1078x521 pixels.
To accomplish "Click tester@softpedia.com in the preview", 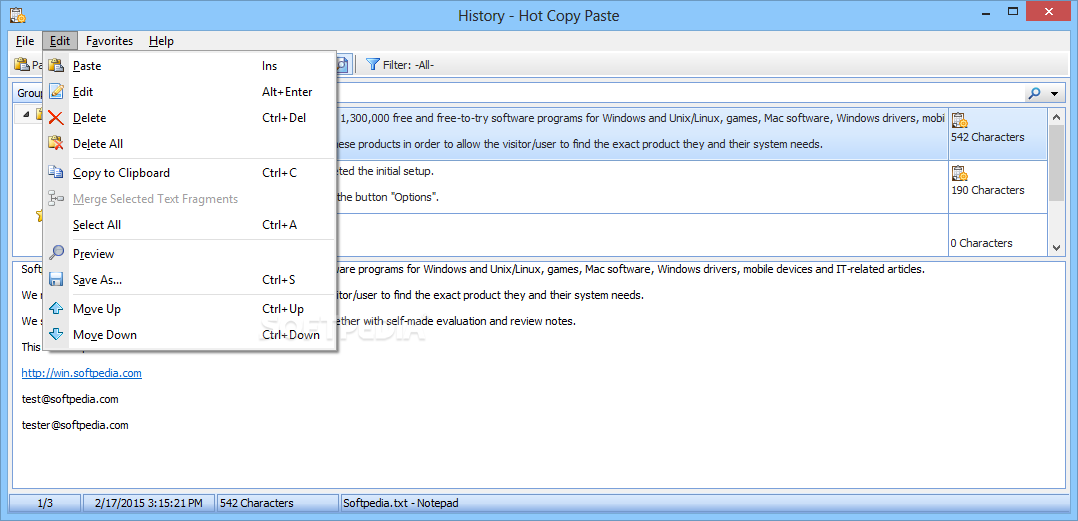I will coord(75,425).
